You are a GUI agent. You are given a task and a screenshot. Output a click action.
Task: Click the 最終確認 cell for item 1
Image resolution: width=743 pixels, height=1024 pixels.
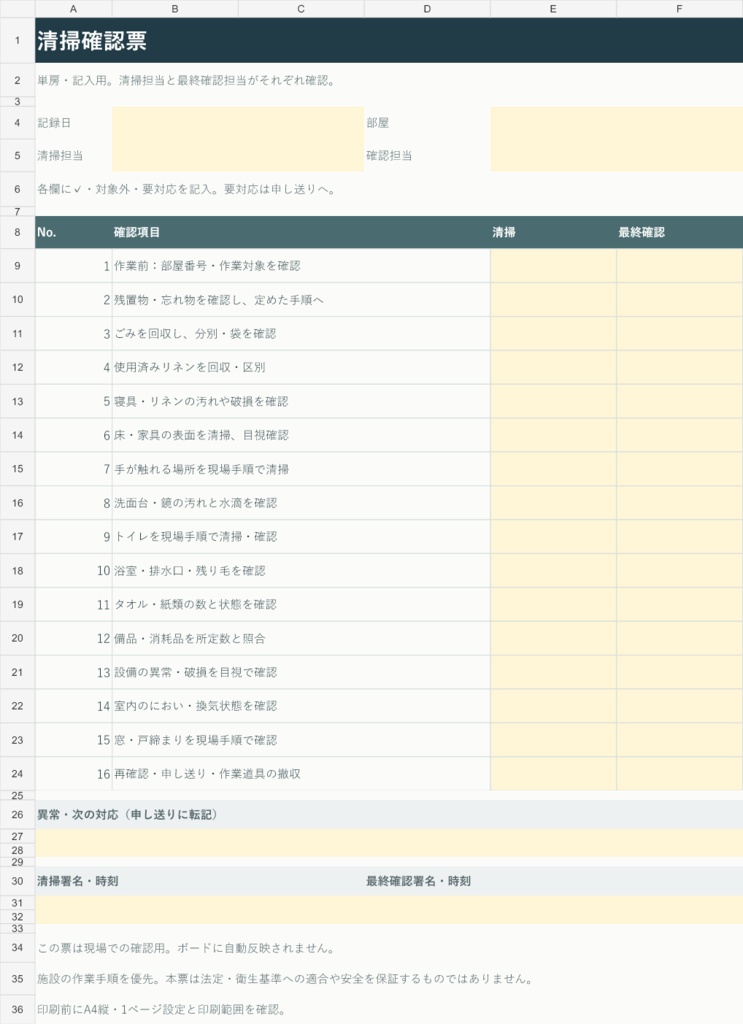pos(679,266)
